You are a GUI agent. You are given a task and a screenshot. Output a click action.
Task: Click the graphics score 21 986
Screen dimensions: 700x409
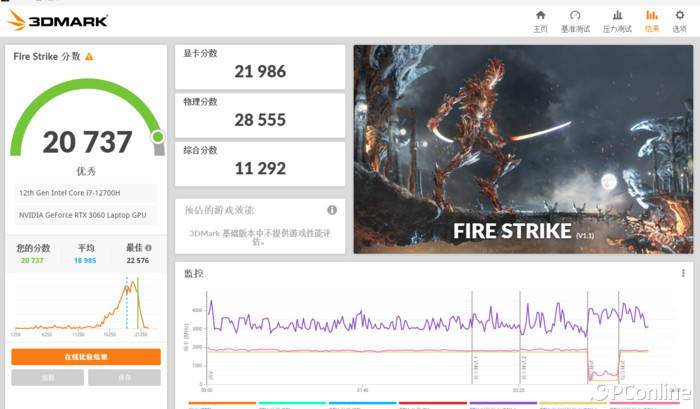click(x=260, y=71)
